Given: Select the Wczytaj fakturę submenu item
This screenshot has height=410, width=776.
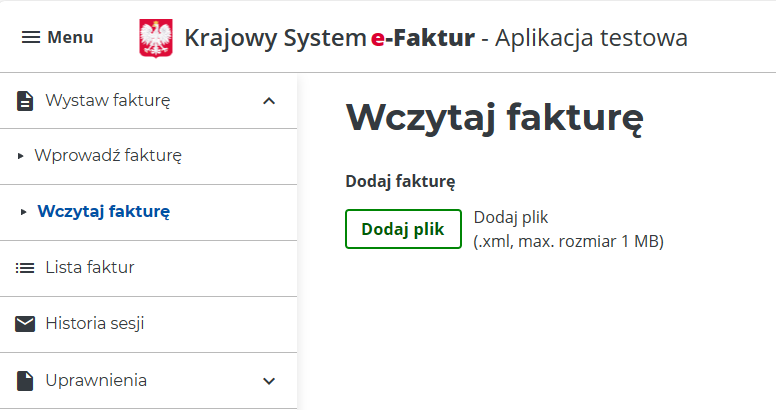Looking at the screenshot, I should (104, 212).
